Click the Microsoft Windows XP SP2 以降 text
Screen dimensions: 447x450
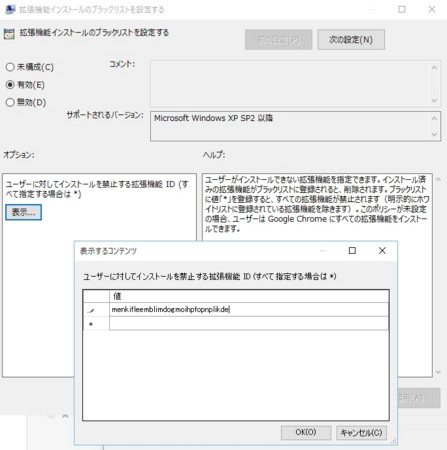(x=213, y=118)
